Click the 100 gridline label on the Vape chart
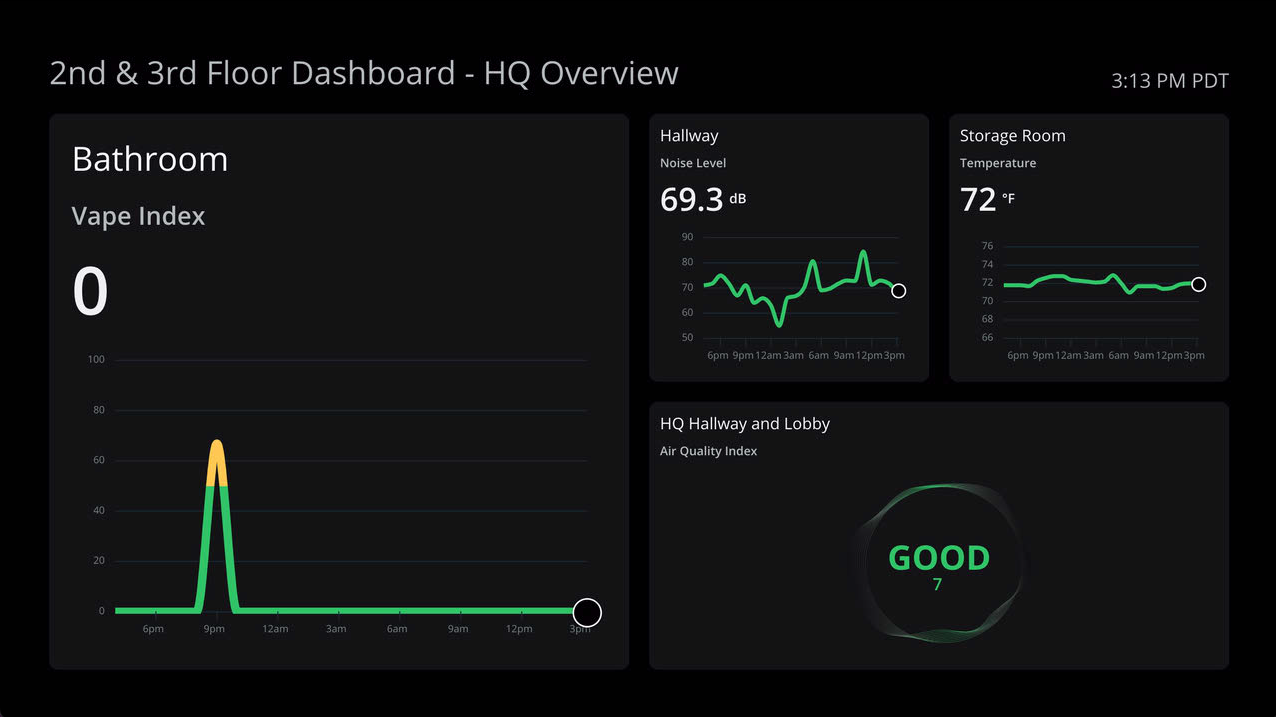 click(x=96, y=360)
